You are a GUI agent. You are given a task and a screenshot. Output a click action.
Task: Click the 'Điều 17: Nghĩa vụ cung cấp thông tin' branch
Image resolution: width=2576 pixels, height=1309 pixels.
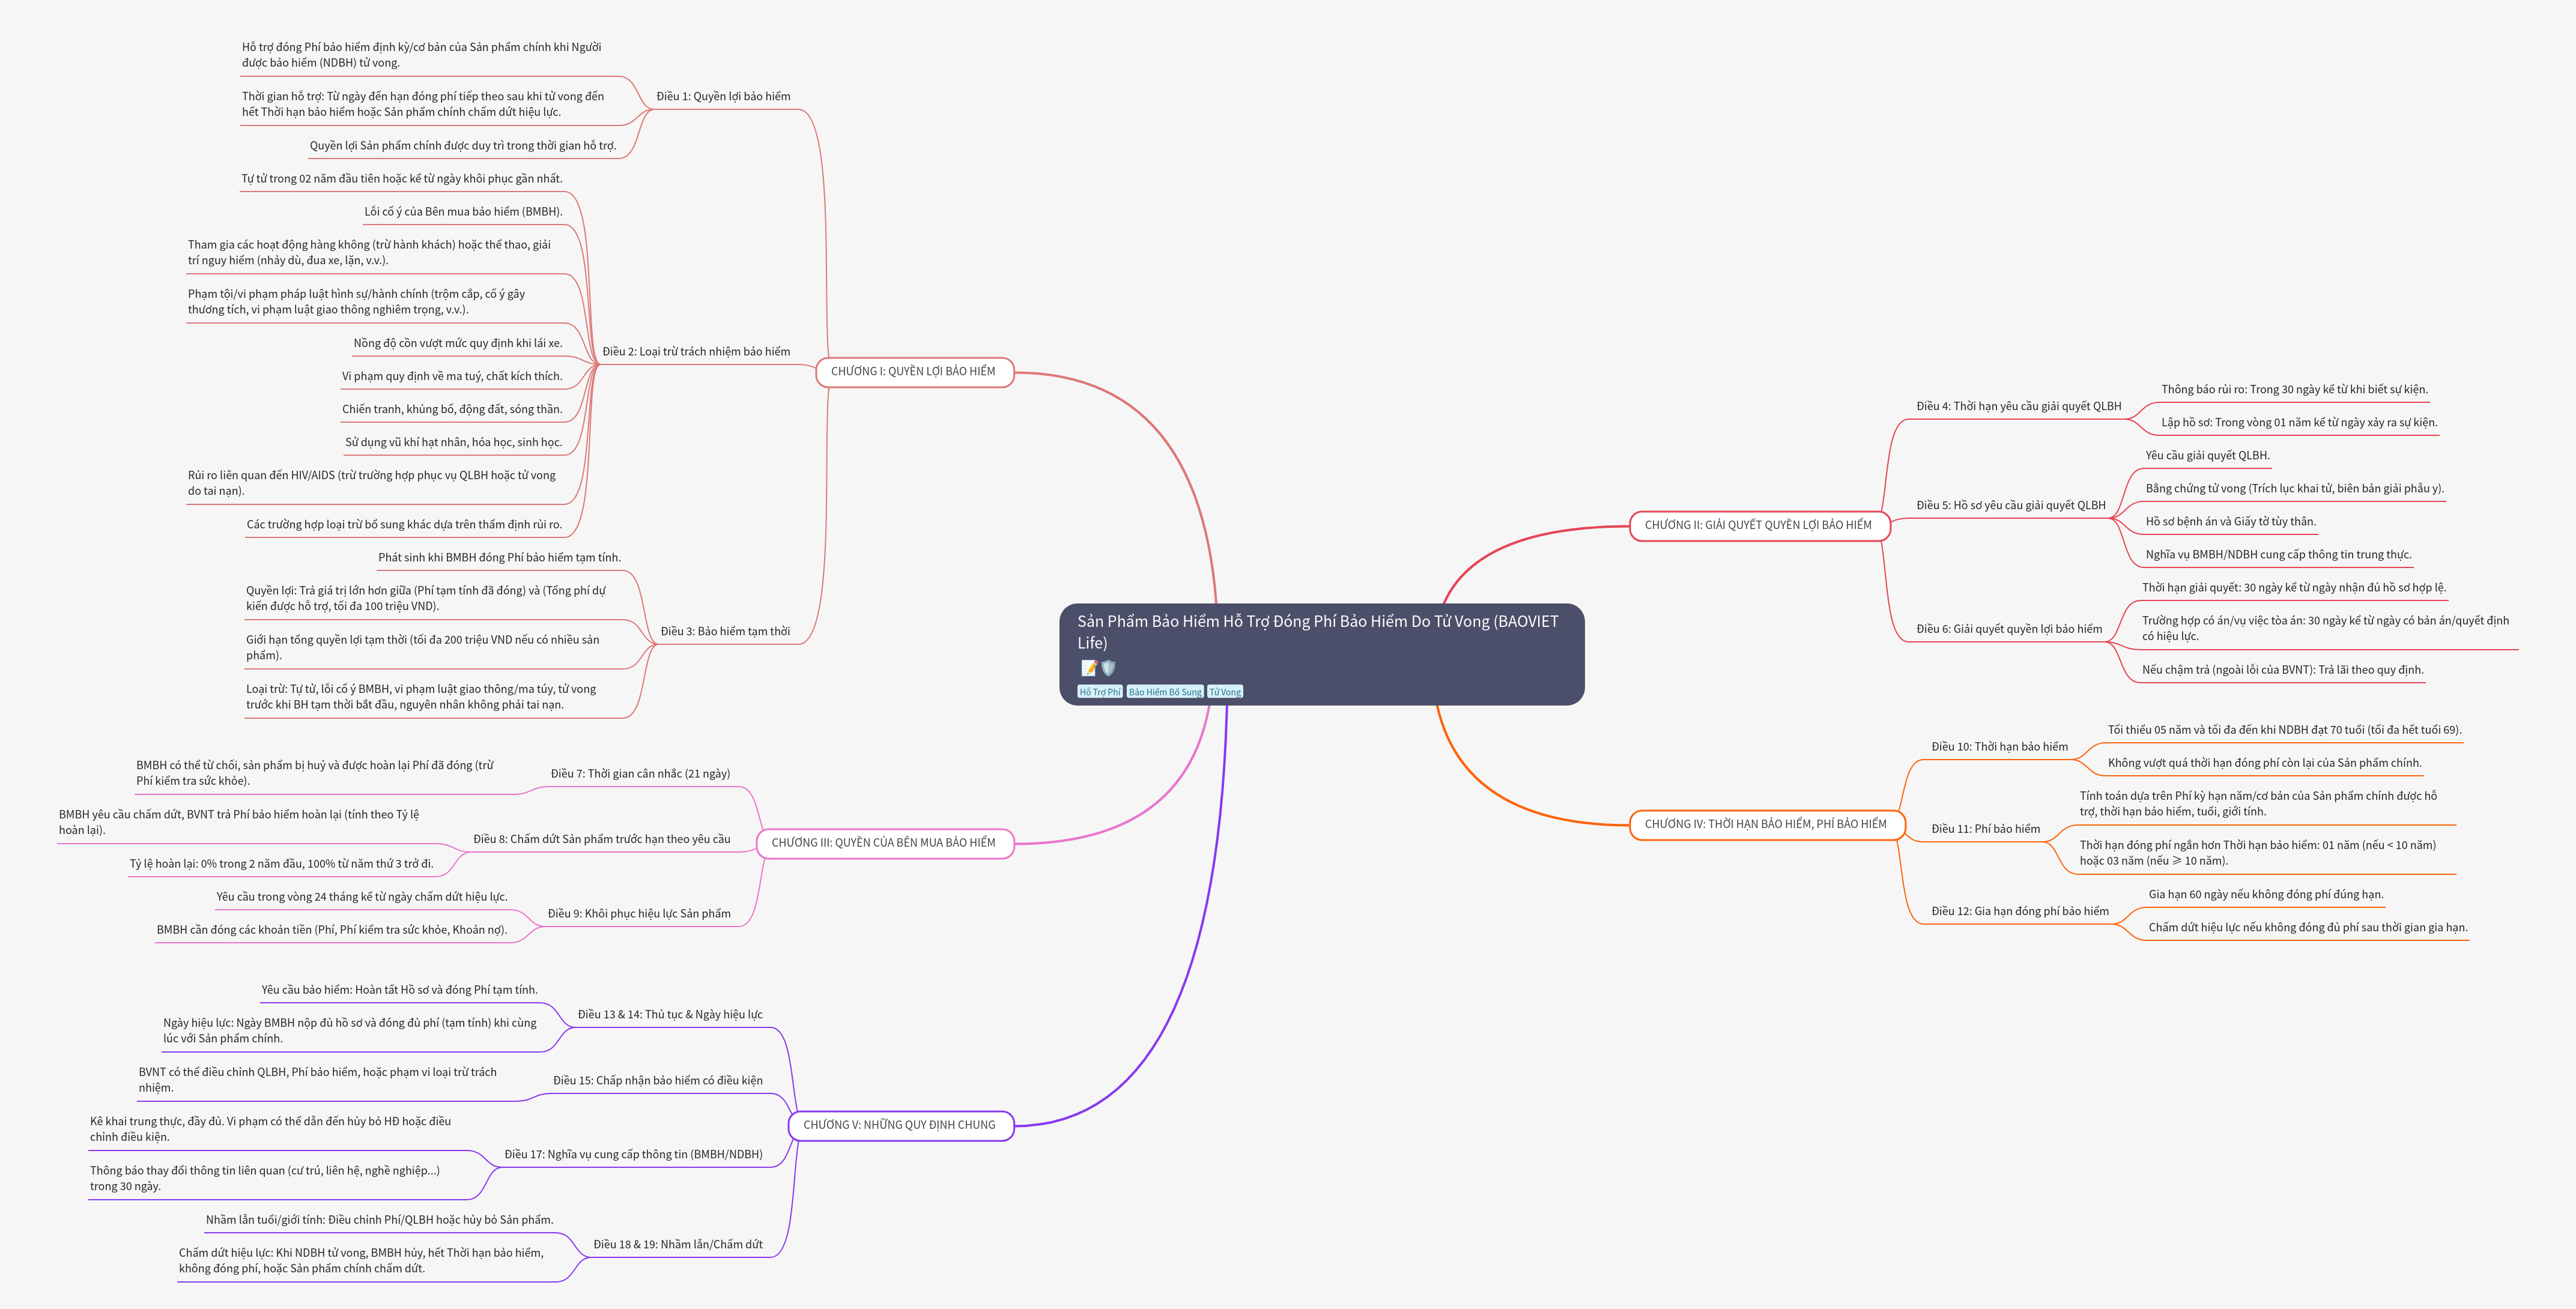pyautogui.click(x=633, y=1155)
